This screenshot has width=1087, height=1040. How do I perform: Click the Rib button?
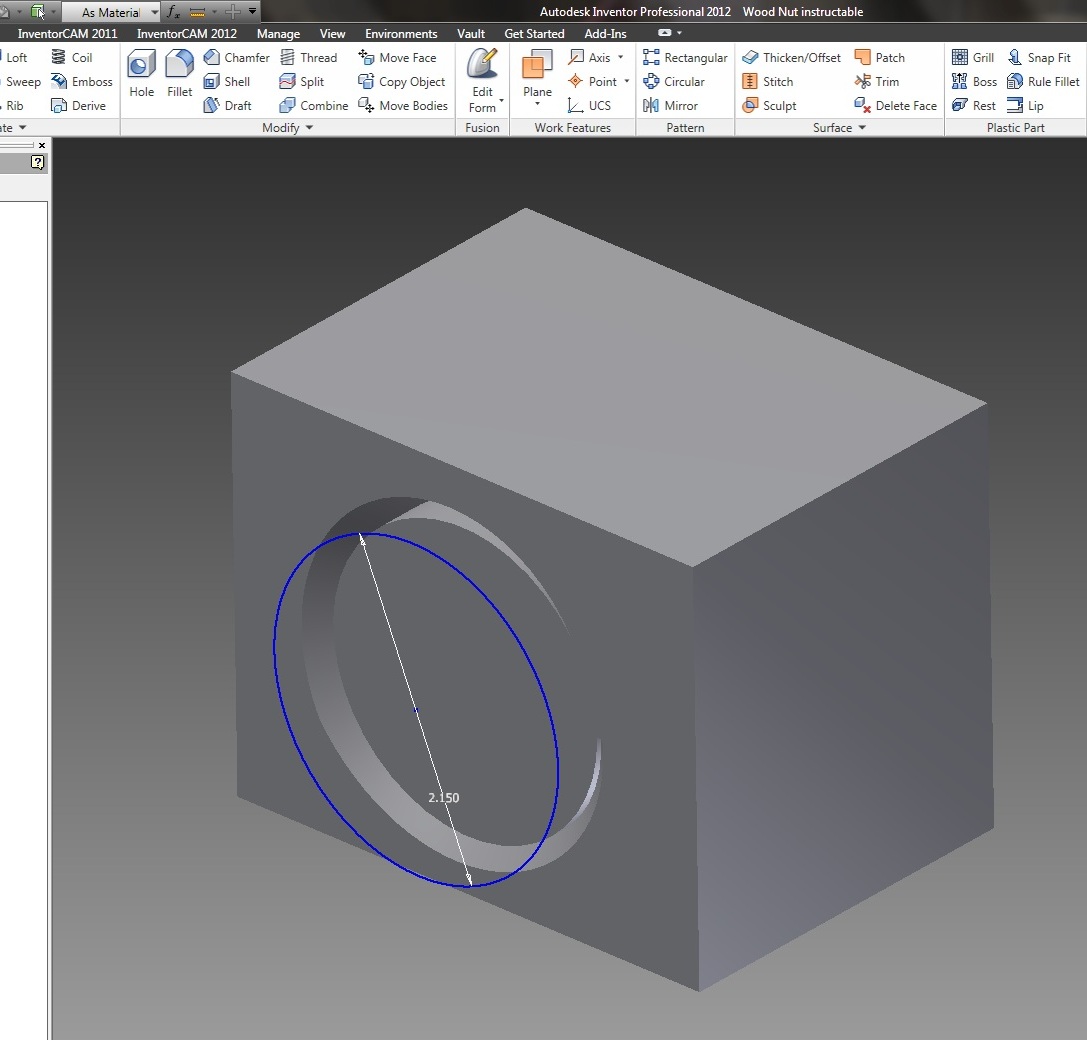pos(12,105)
